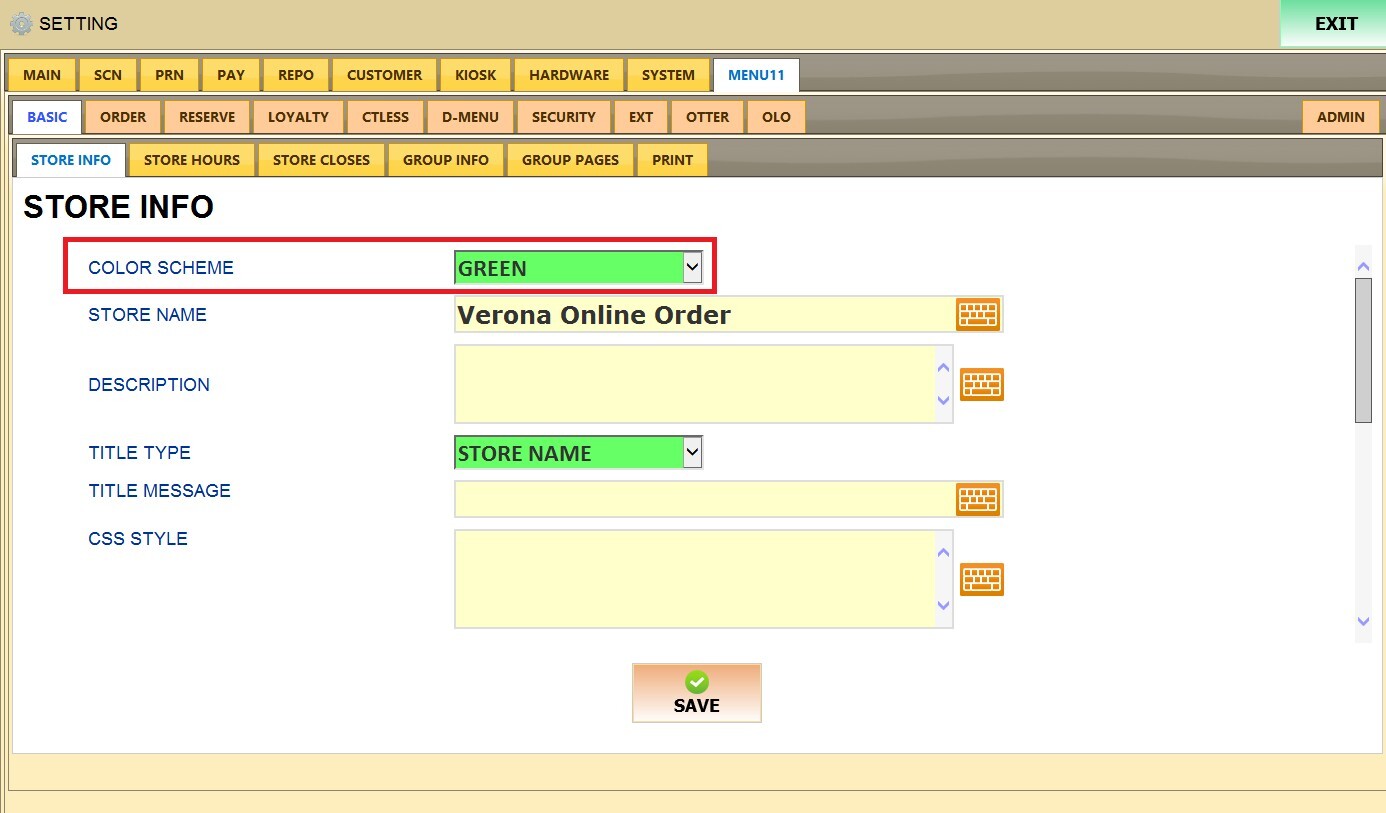Click the ADMIN button
1386x813 pixels.
(x=1341, y=117)
